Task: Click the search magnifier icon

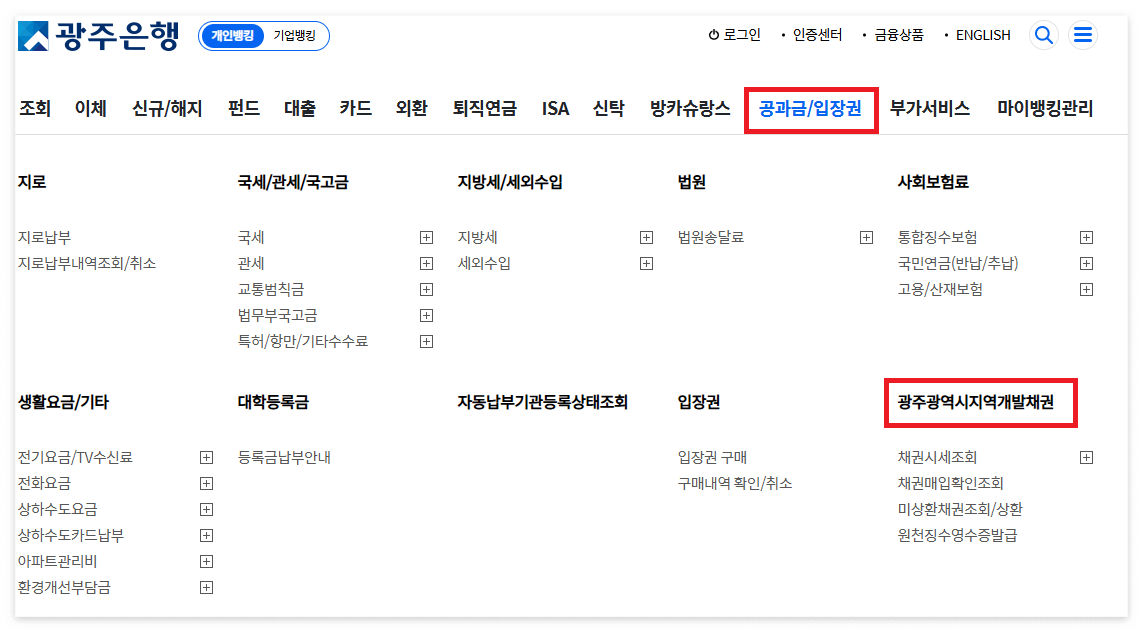Action: pos(1043,34)
